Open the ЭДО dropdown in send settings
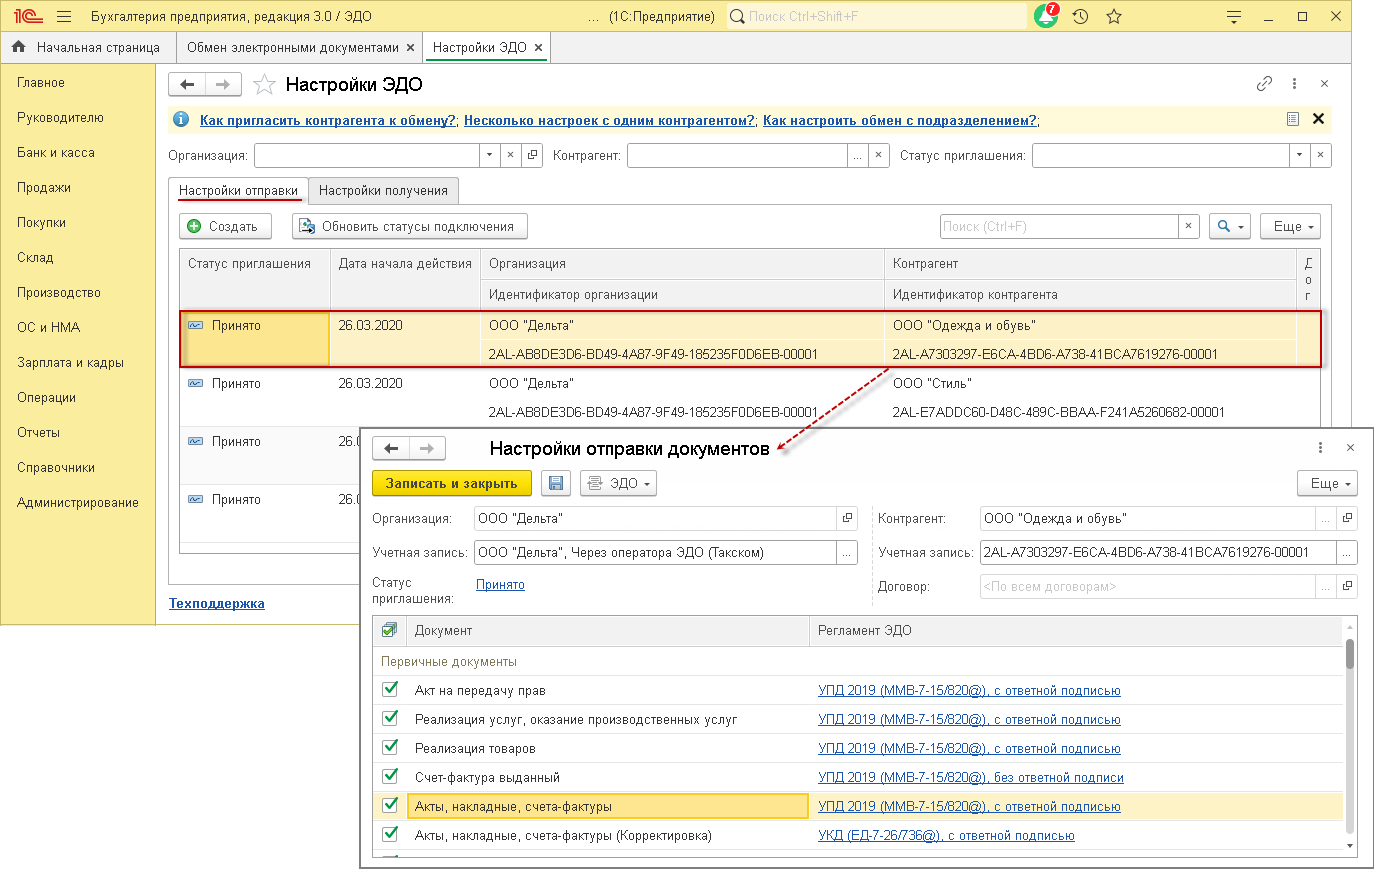The height and width of the screenshot is (870, 1374). click(x=618, y=483)
